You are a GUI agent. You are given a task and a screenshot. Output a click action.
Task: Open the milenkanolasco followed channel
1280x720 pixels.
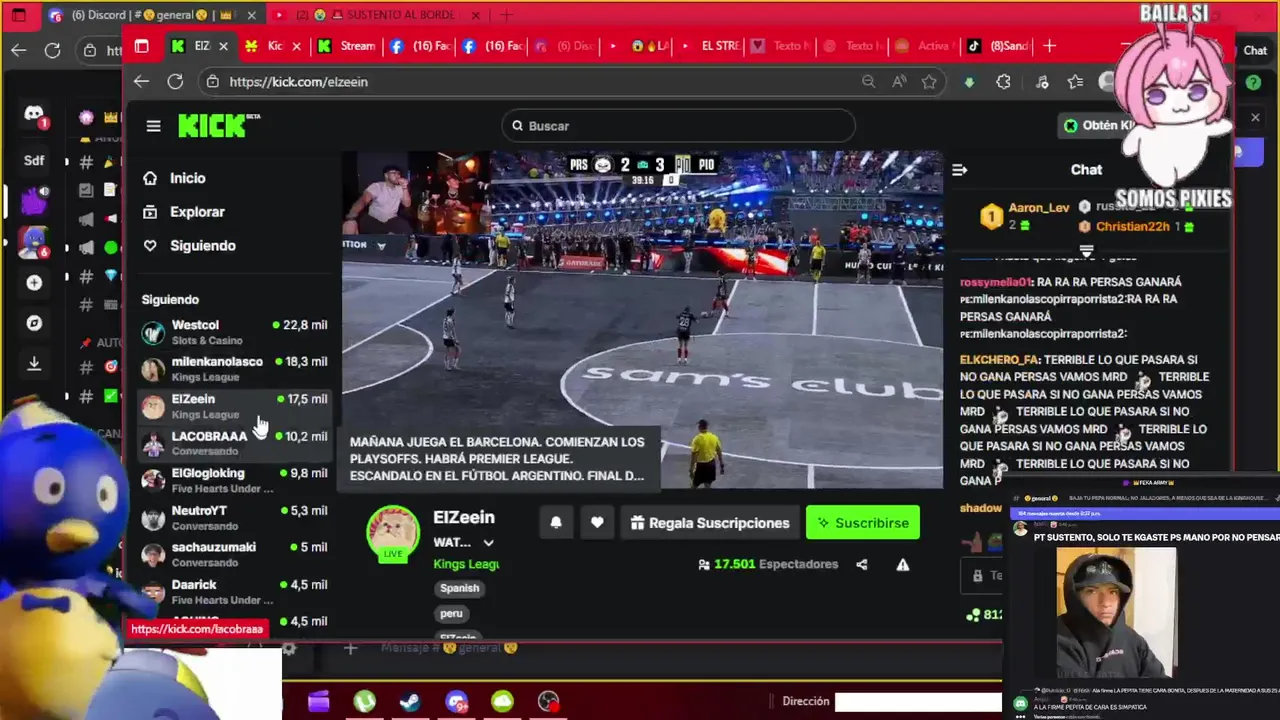tap(235, 369)
